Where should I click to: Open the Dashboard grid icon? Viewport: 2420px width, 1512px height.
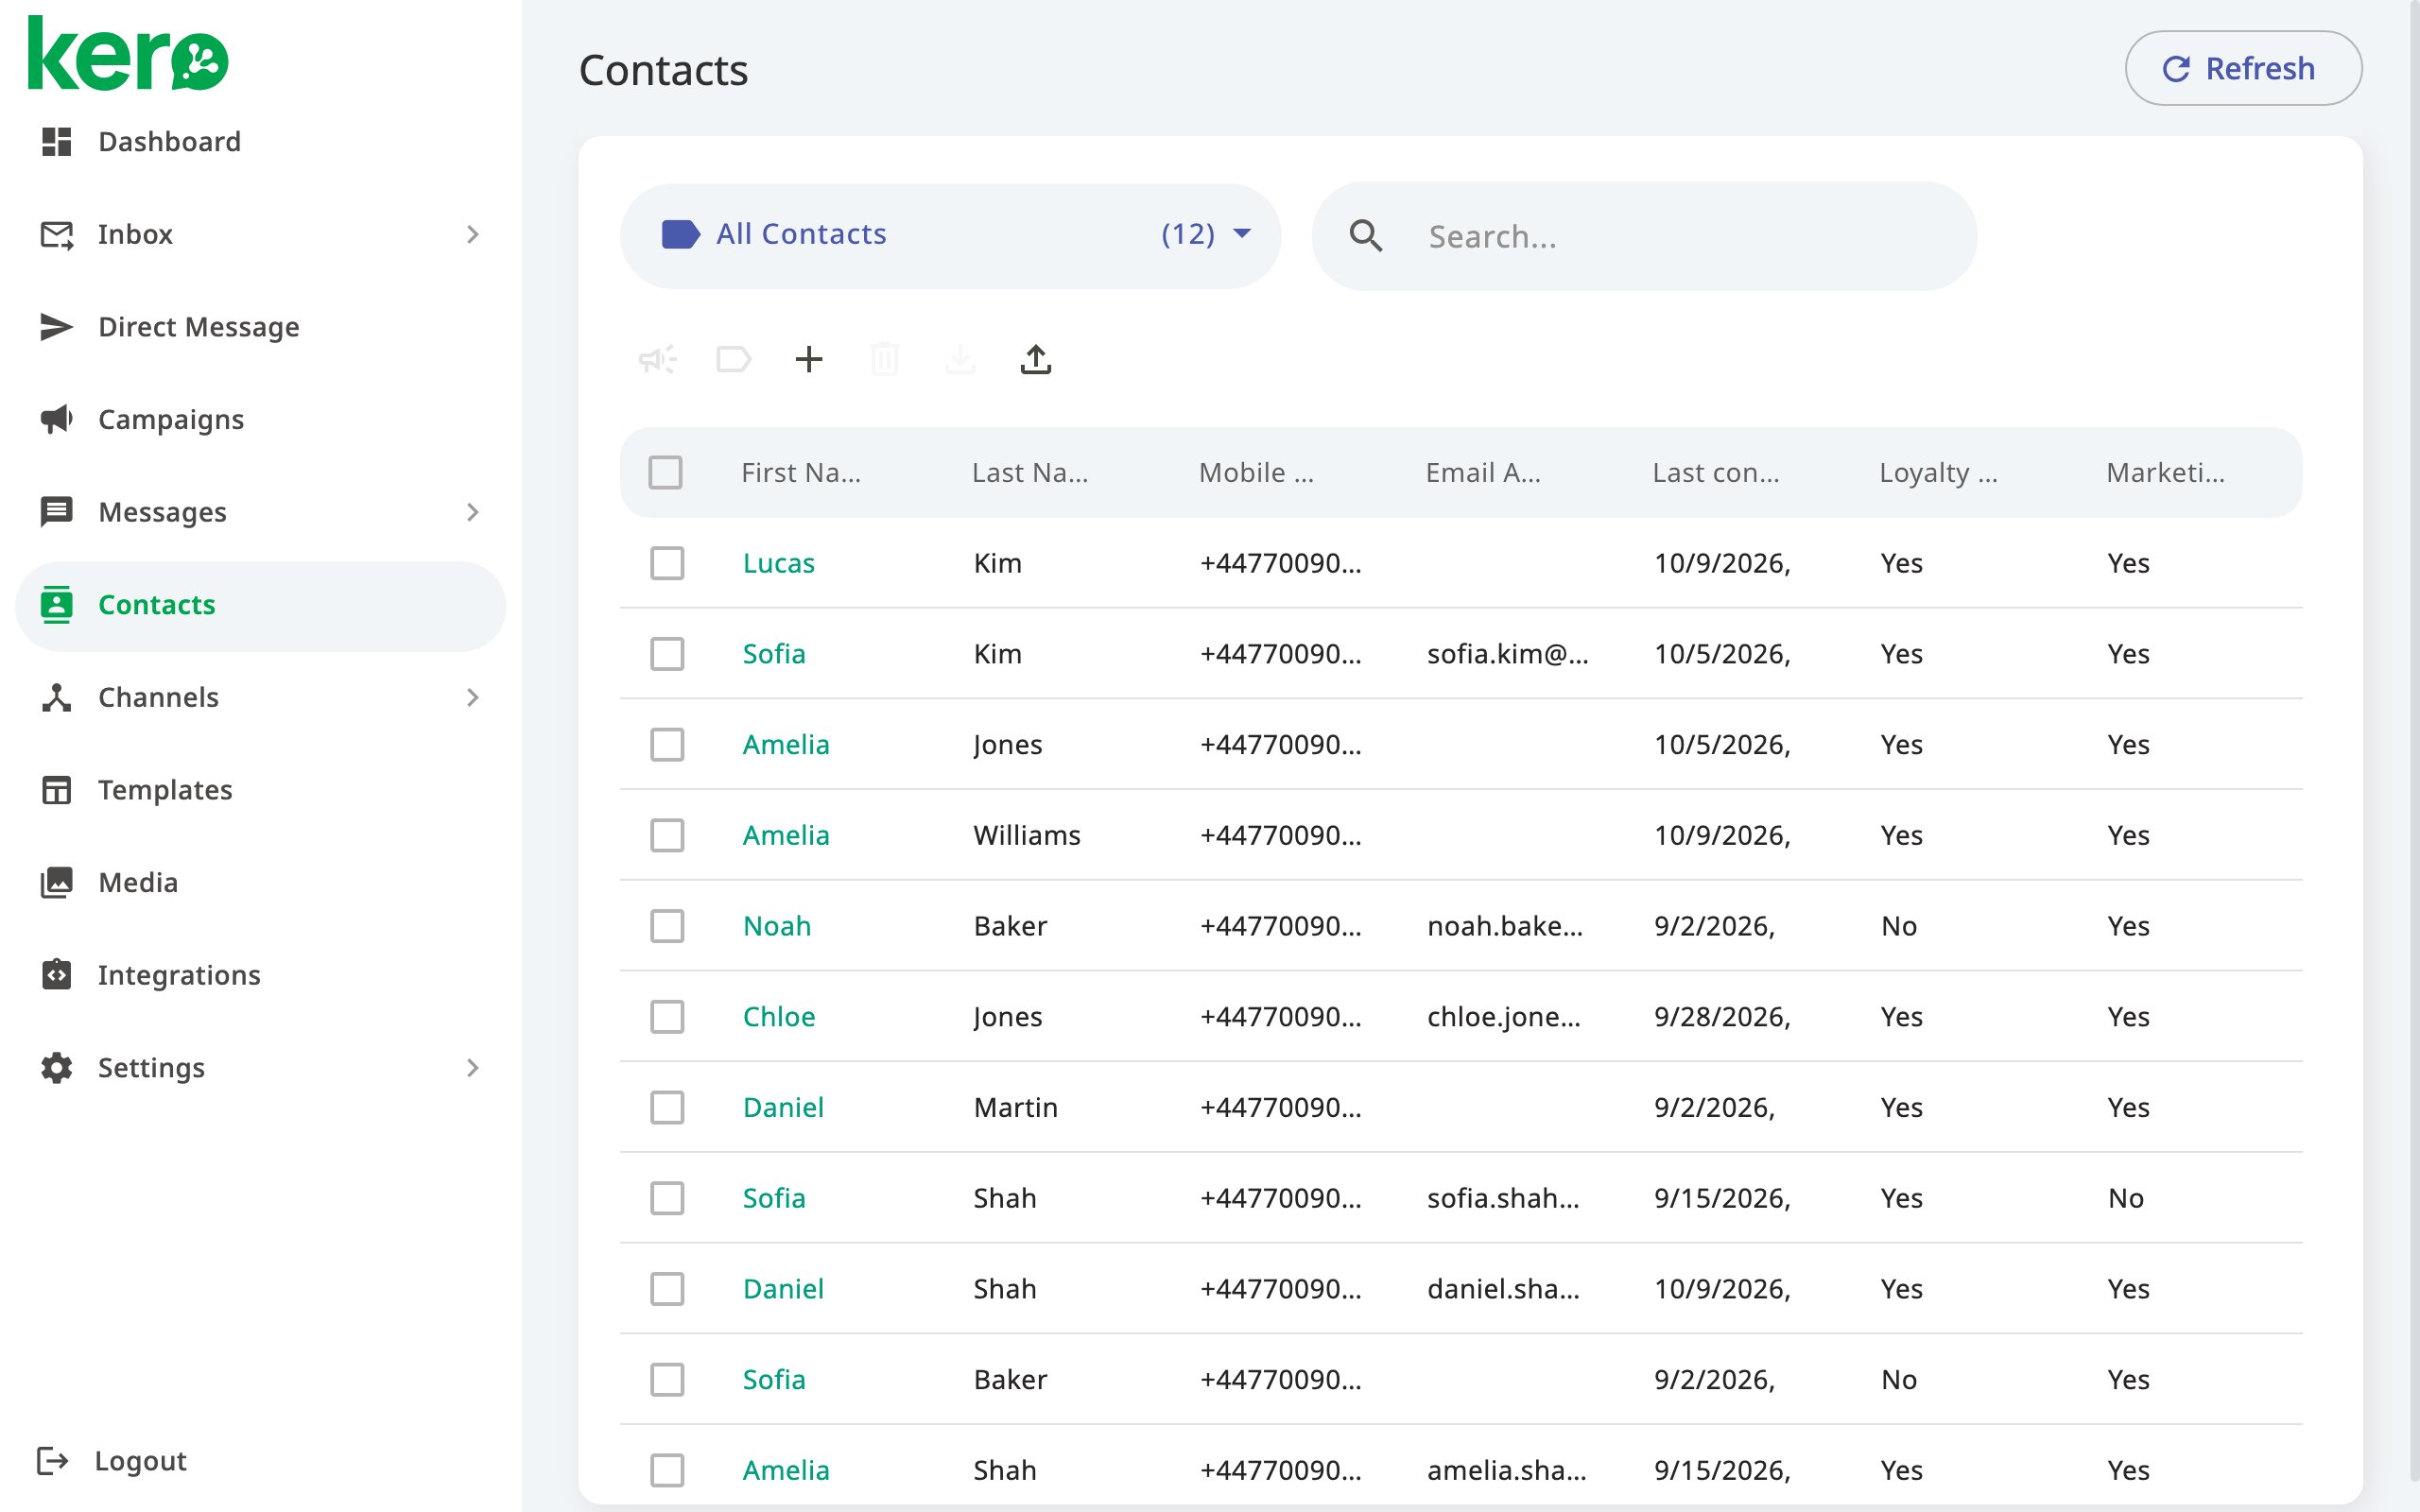point(56,142)
